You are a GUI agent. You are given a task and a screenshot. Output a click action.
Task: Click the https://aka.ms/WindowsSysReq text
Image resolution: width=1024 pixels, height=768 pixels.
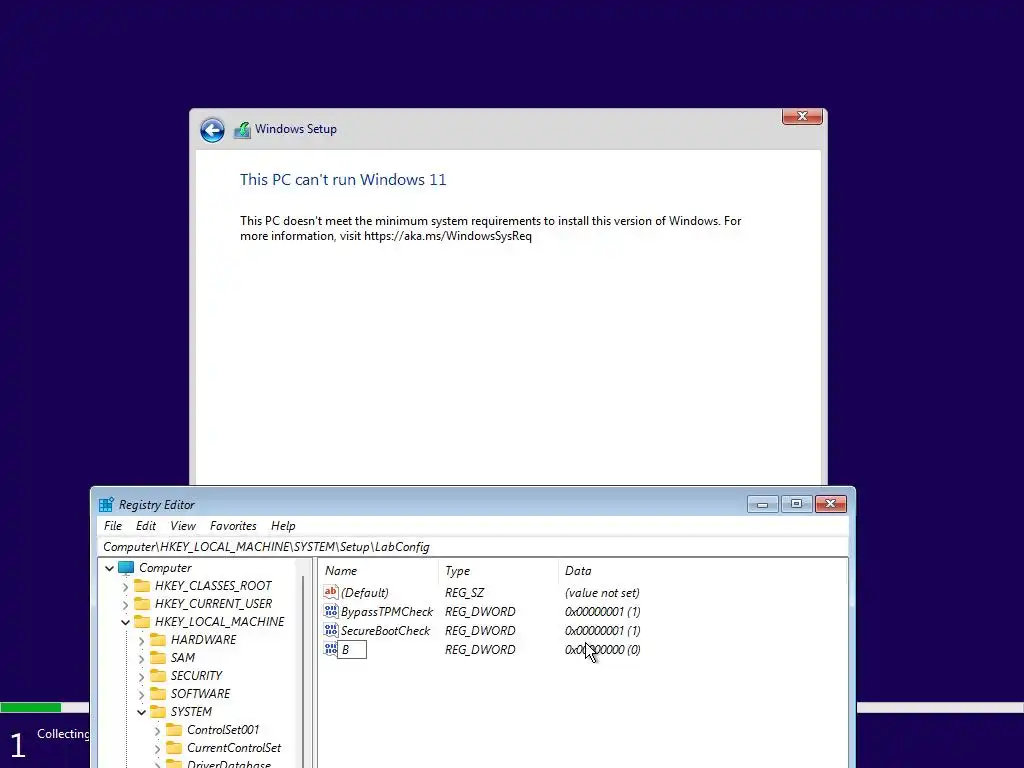click(x=448, y=236)
